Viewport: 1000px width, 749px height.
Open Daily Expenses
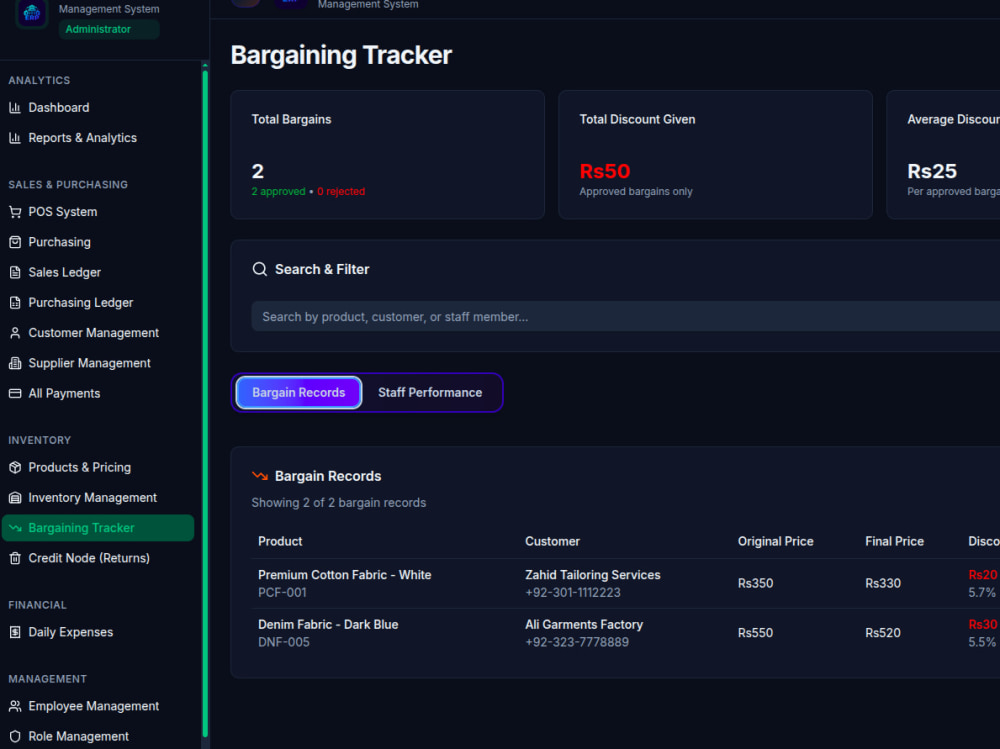[98, 632]
